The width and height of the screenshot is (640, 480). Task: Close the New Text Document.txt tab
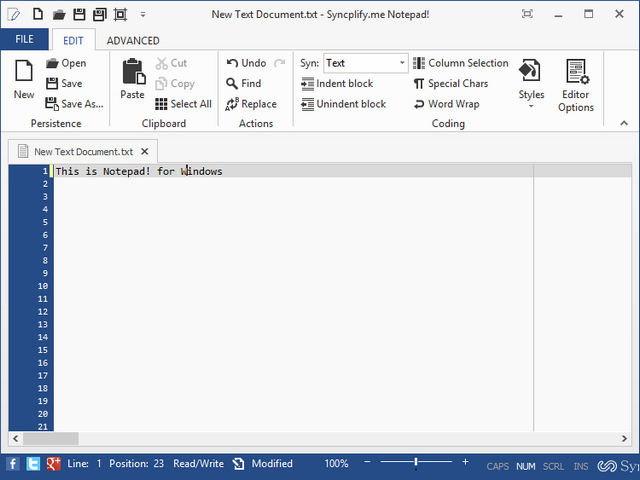coord(144,151)
